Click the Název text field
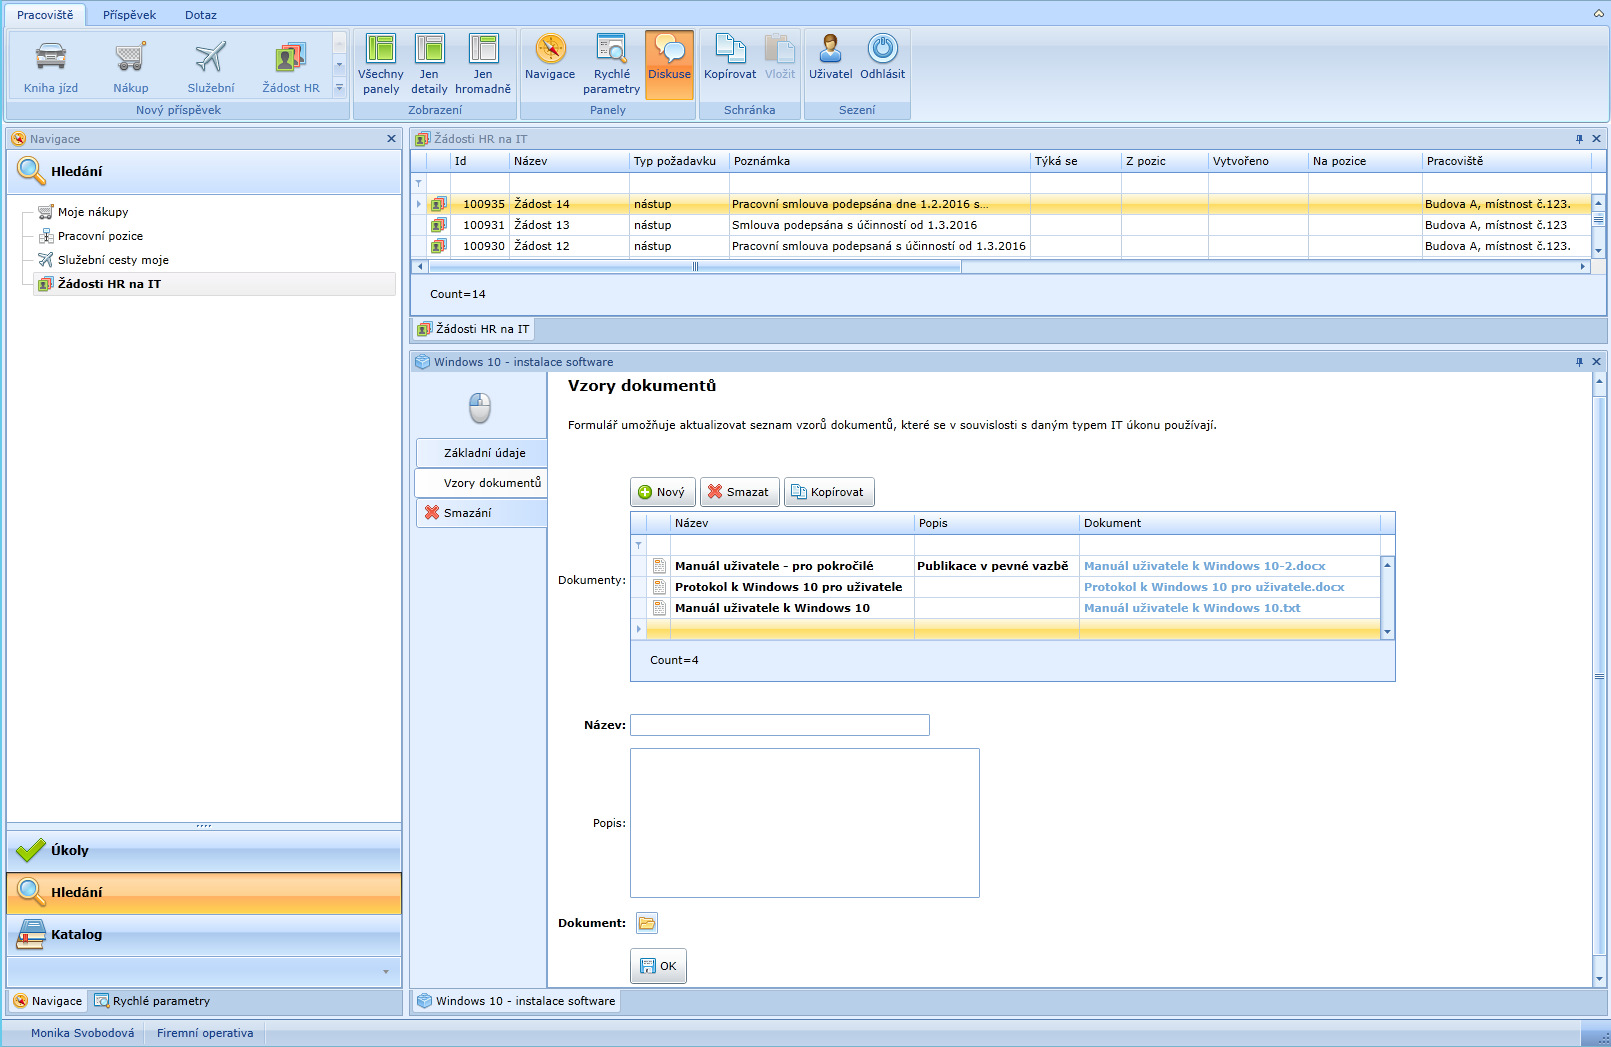Image resolution: width=1611 pixels, height=1047 pixels. (779, 725)
